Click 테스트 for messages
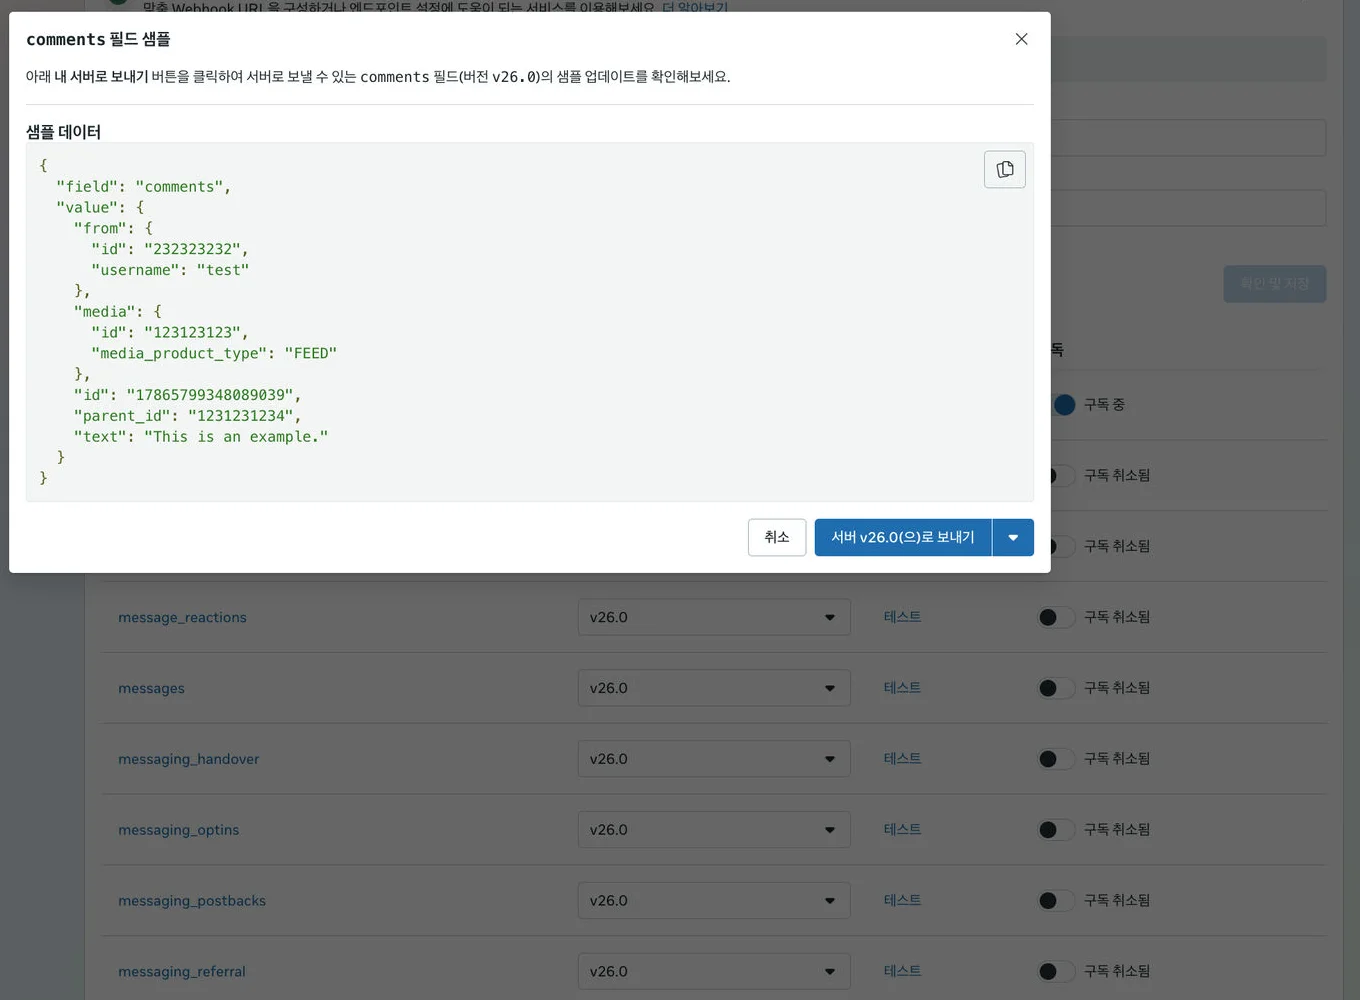The image size is (1360, 1000). point(902,688)
